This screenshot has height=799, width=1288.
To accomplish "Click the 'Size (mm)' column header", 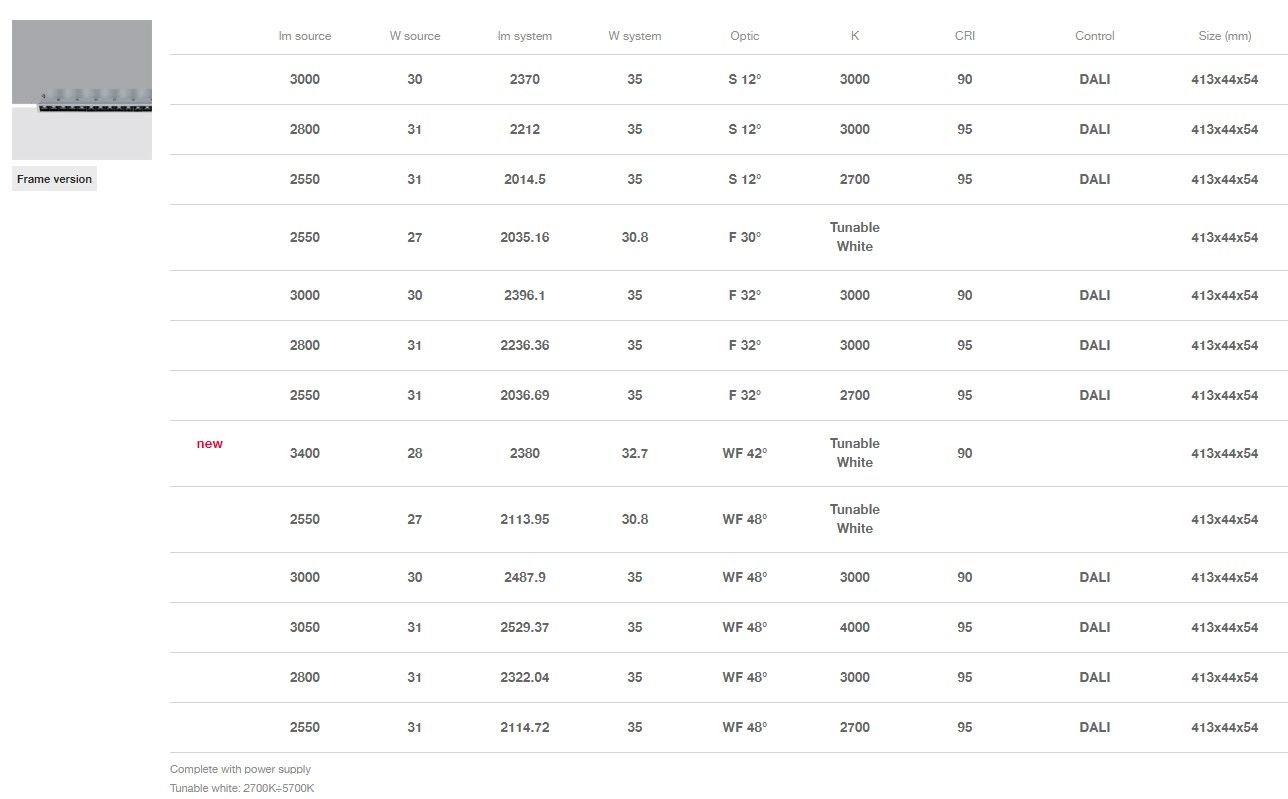I will click(x=1225, y=36).
